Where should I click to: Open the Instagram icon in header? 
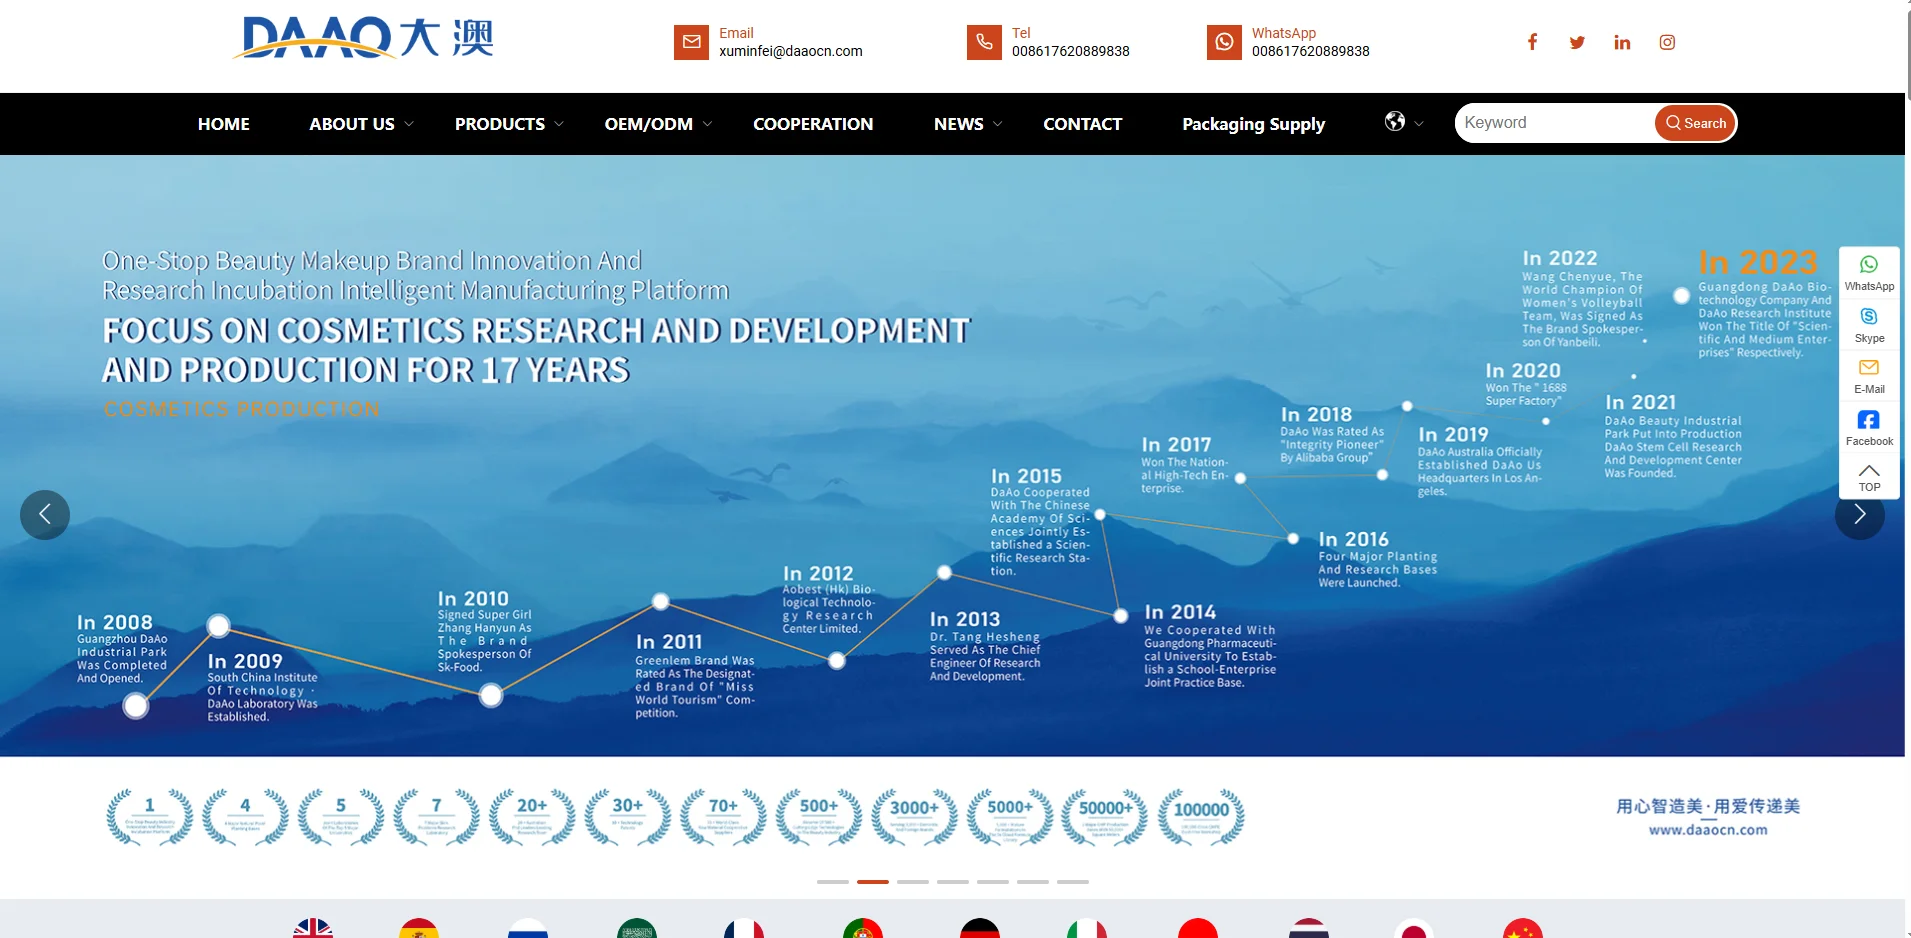click(1667, 42)
